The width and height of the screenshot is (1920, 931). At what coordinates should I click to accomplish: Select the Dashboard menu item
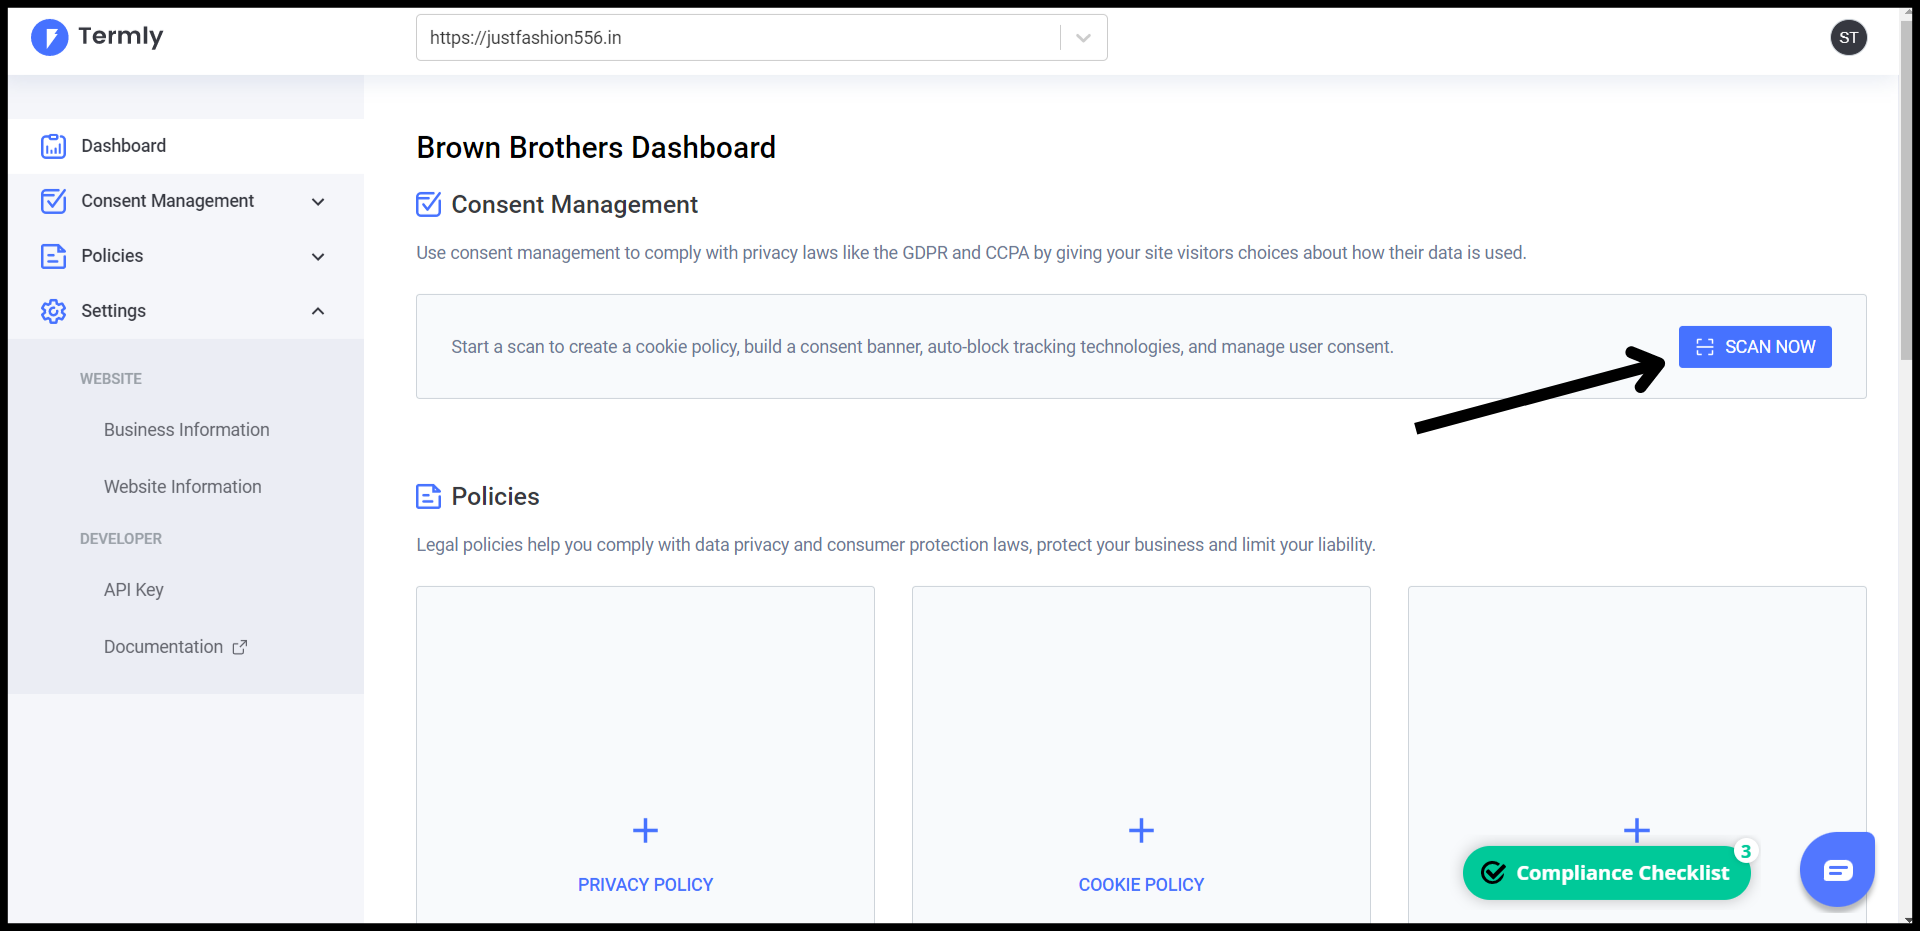pos(186,146)
